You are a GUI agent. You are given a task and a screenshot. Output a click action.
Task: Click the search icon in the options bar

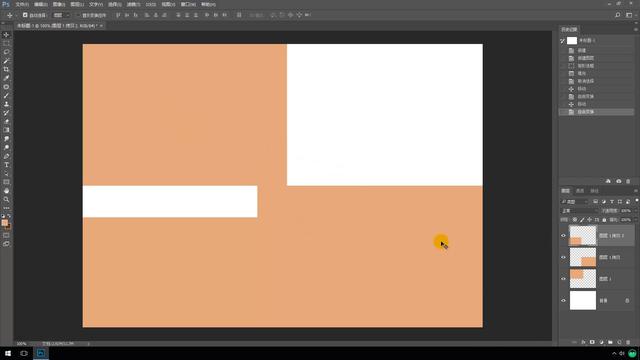pyautogui.click(x=618, y=15)
